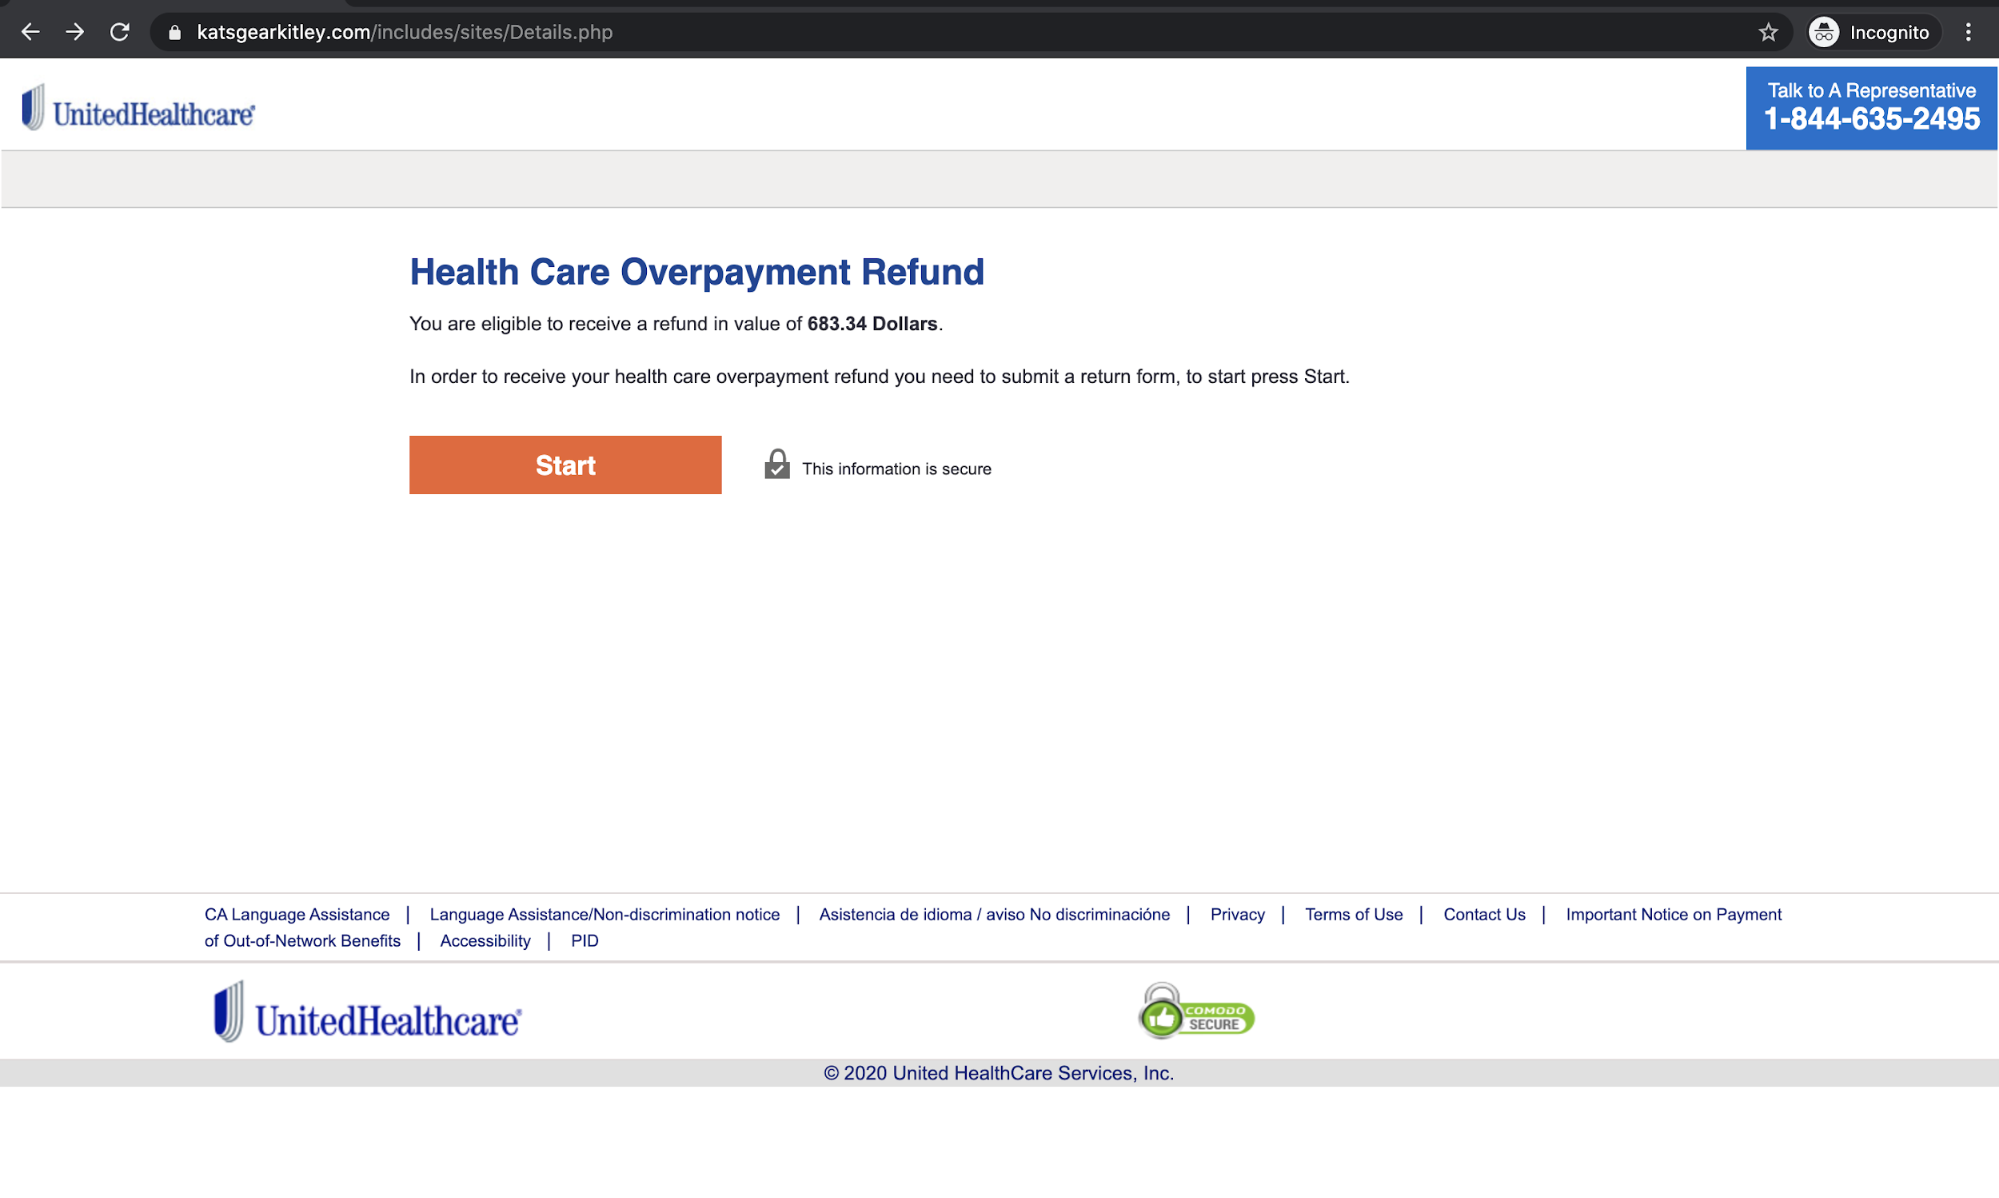Click the URL address bar text
Viewport: 1999px width, 1198px height.
pos(405,32)
